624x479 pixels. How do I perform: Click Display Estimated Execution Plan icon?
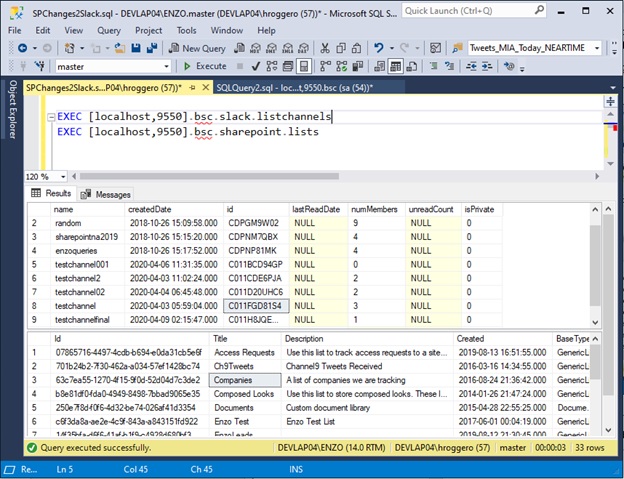point(272,66)
